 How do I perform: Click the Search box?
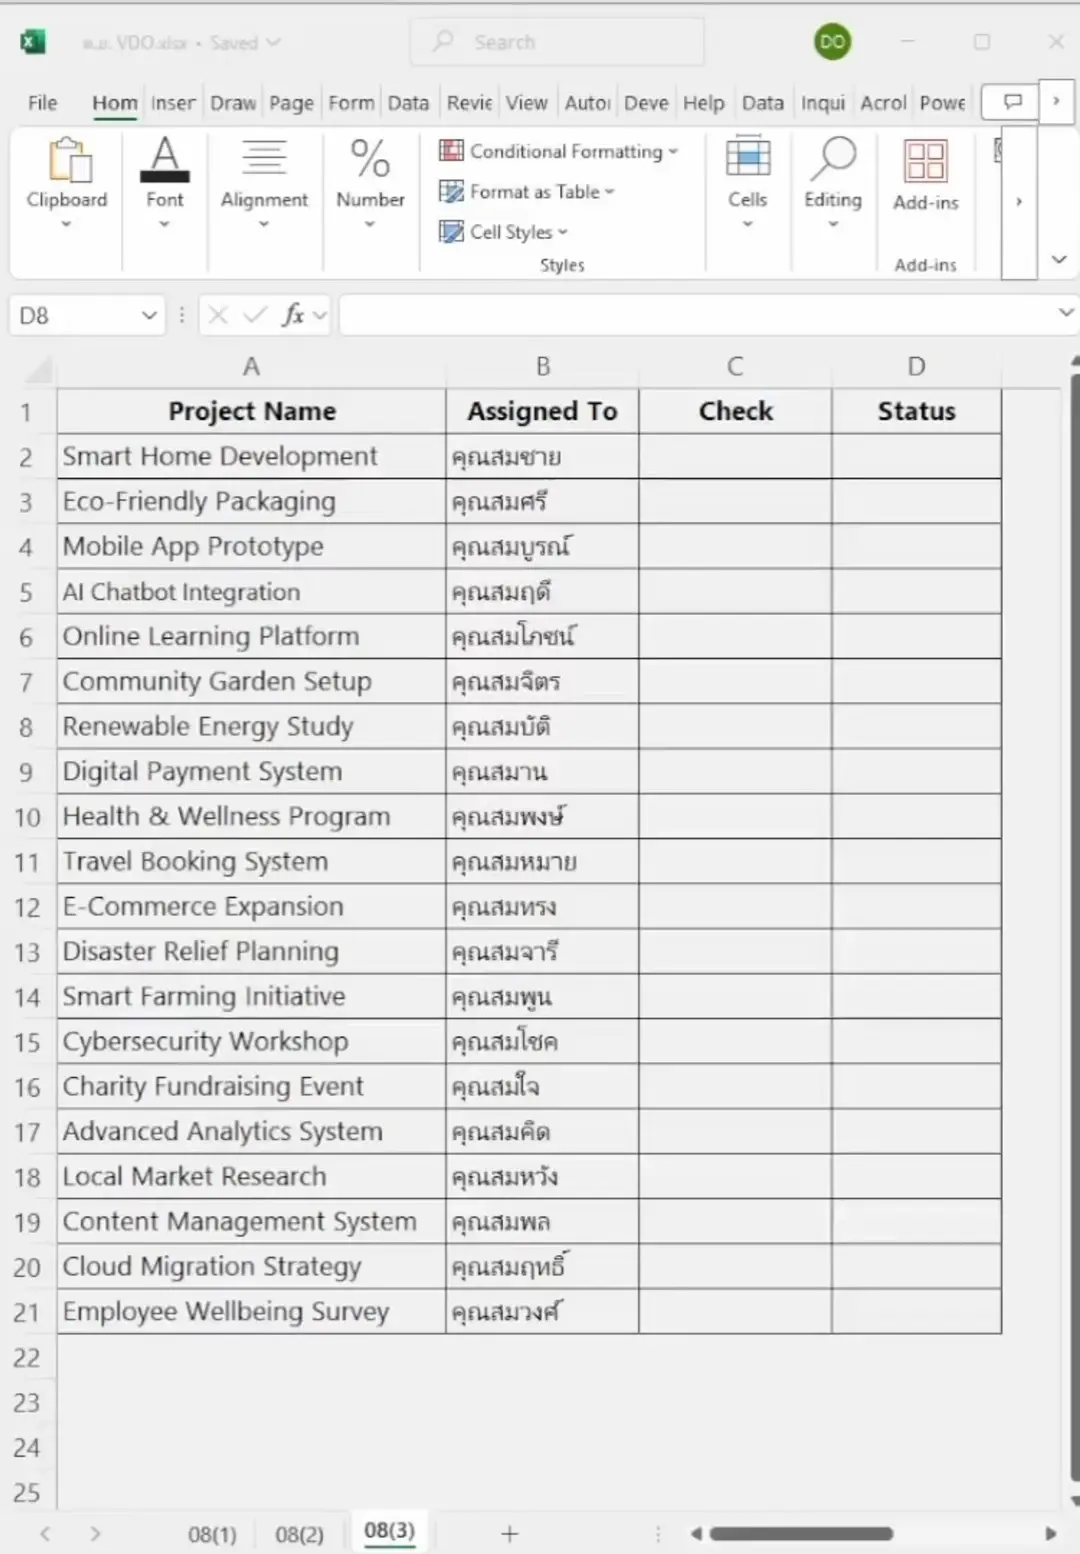click(x=557, y=42)
